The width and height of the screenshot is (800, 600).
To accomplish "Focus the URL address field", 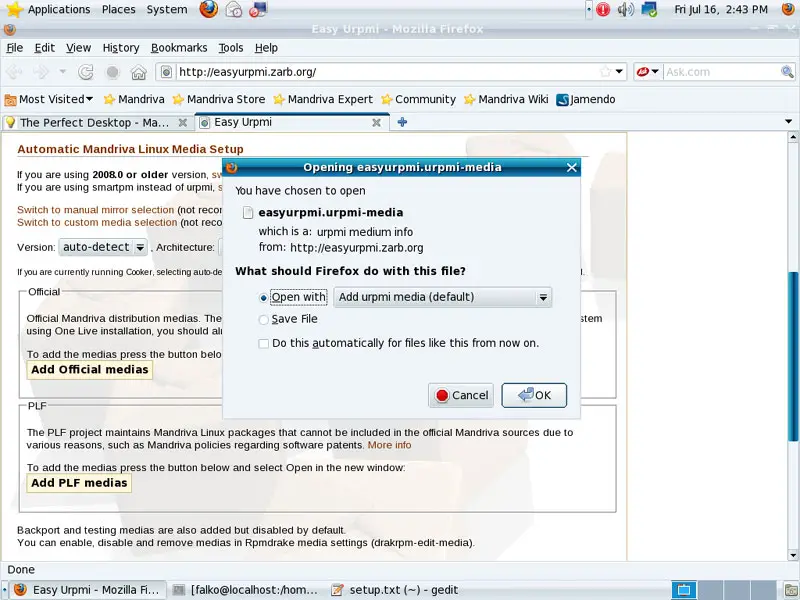I will point(388,72).
